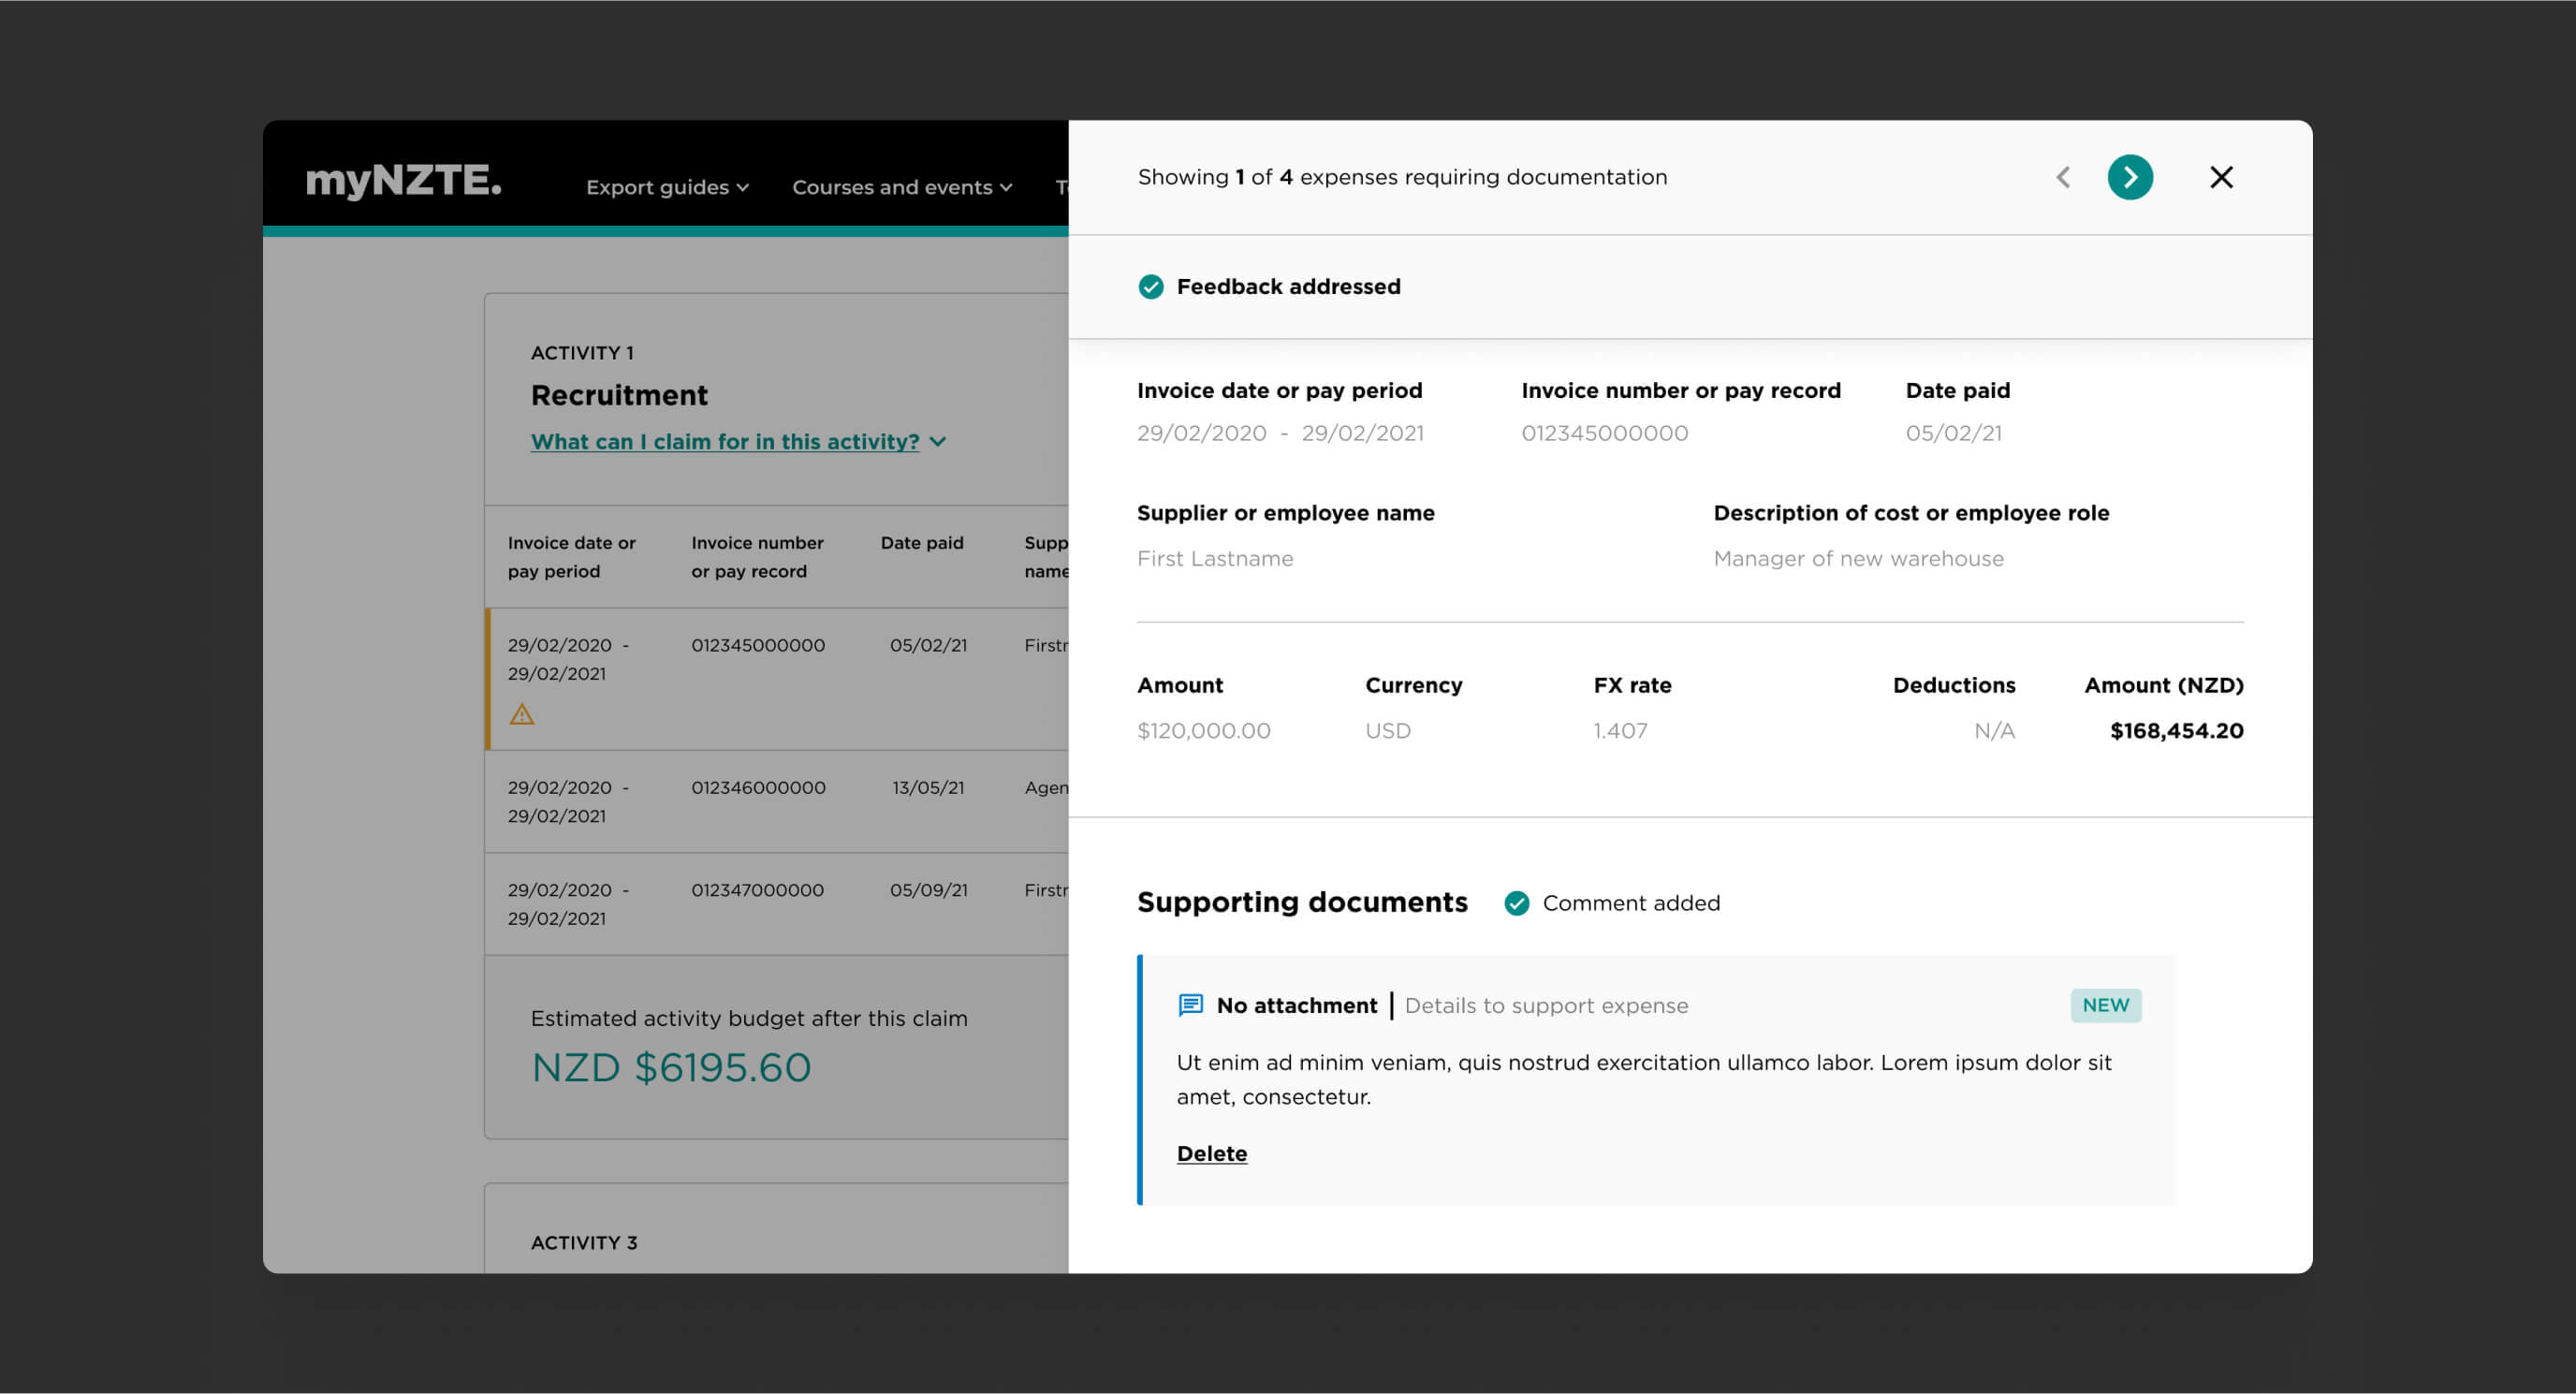
Task: Click the NZD $6195.60 budget amount
Action: coord(671,1068)
